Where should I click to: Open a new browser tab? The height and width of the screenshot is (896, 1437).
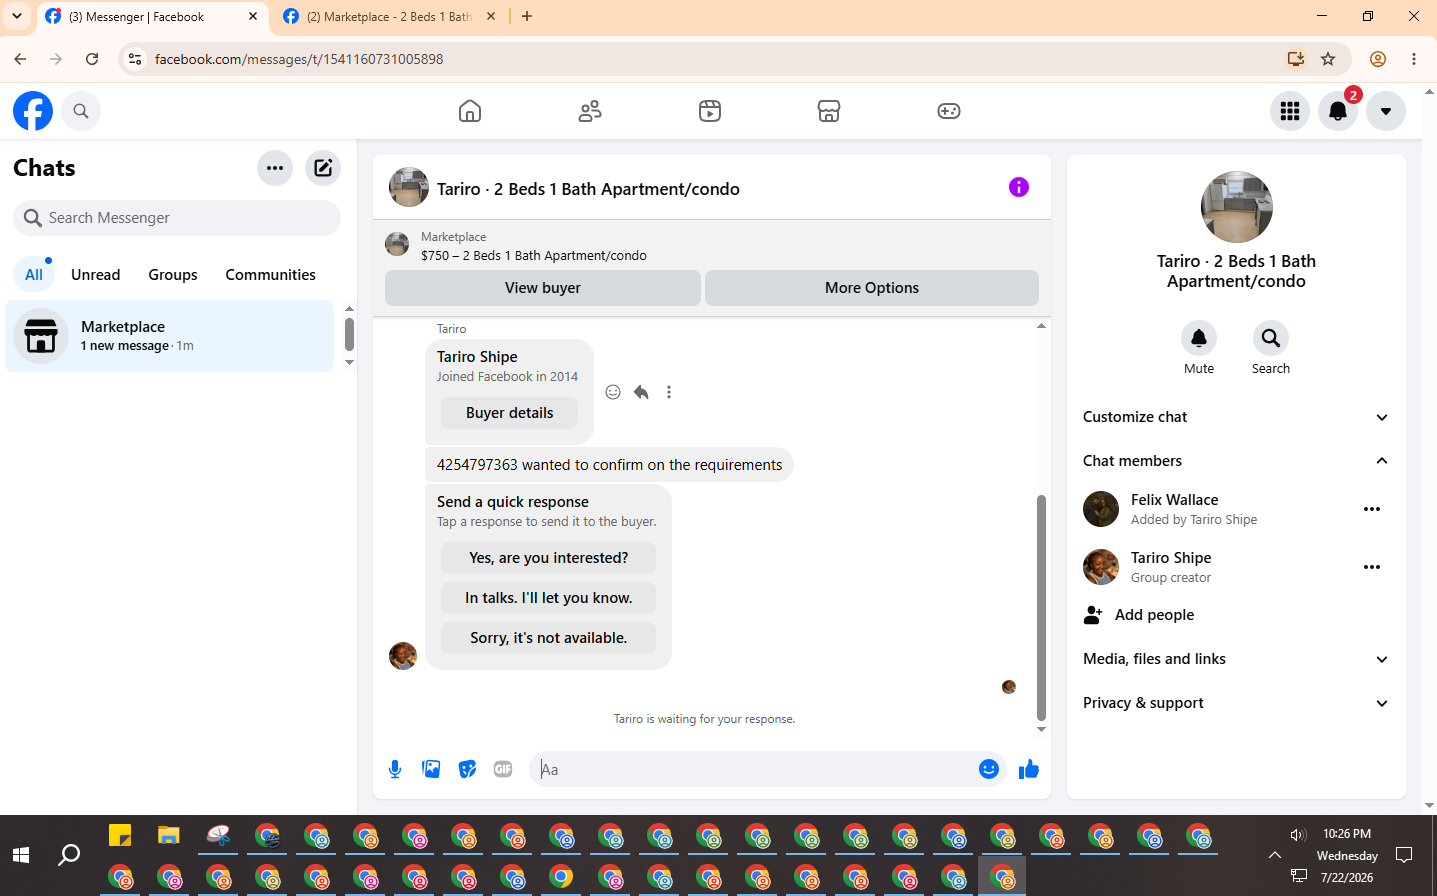point(527,16)
